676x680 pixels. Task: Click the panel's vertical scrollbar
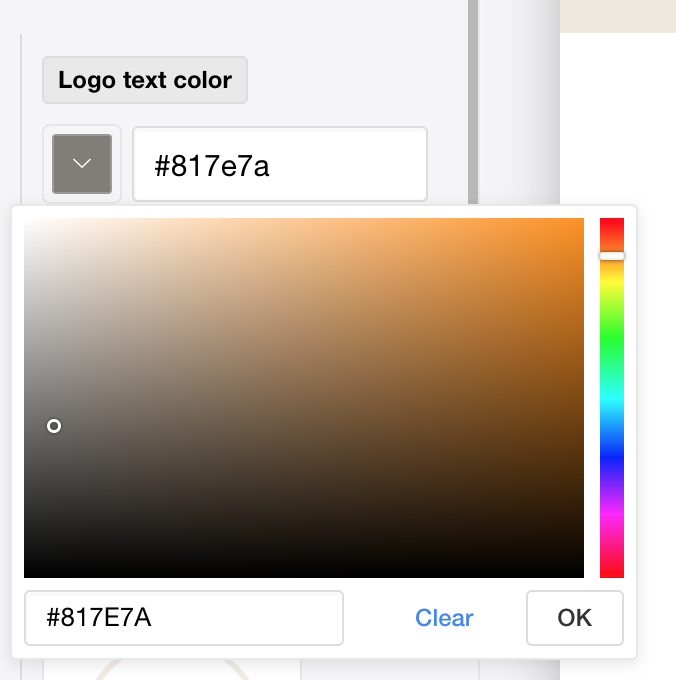[x=473, y=102]
